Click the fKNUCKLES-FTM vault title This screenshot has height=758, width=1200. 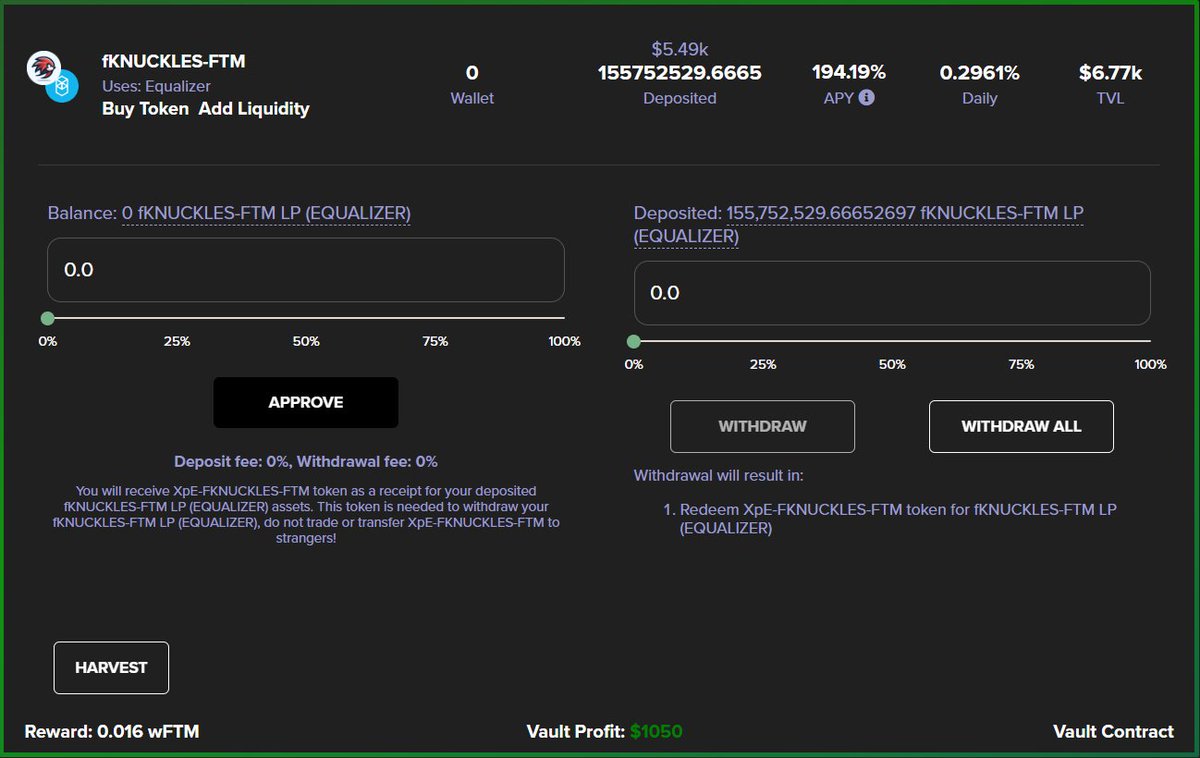point(173,61)
